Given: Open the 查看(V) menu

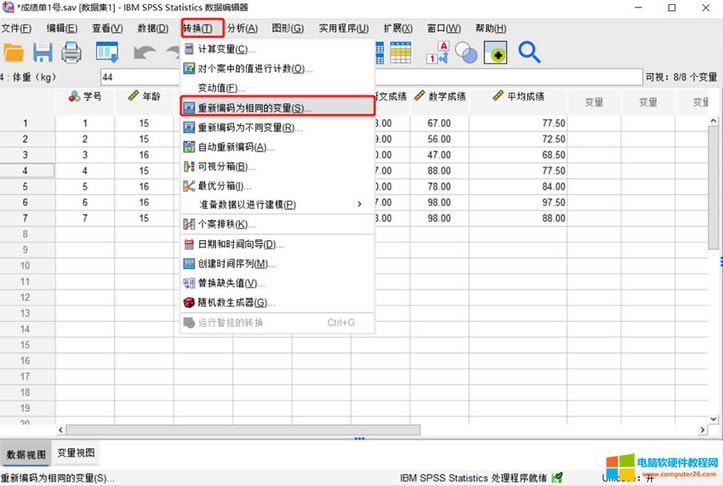Looking at the screenshot, I should [x=107, y=28].
